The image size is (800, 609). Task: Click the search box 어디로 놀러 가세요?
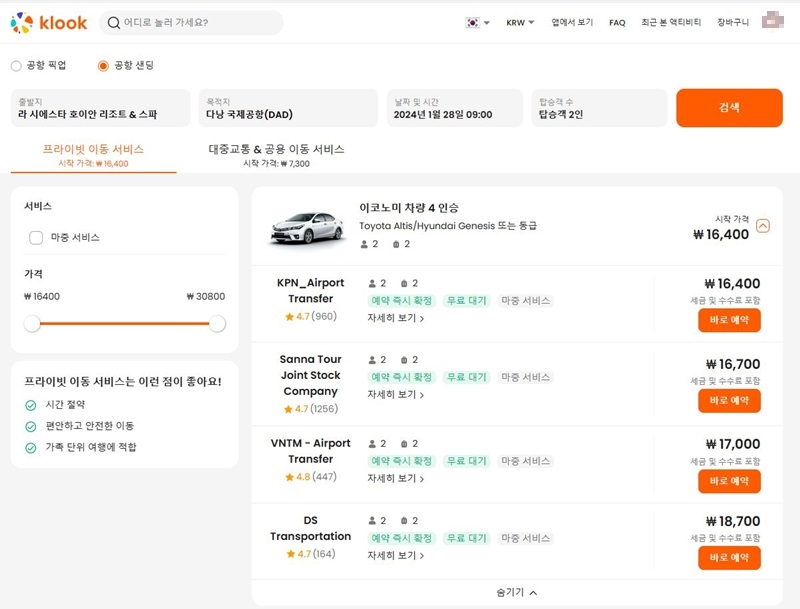pyautogui.click(x=191, y=22)
